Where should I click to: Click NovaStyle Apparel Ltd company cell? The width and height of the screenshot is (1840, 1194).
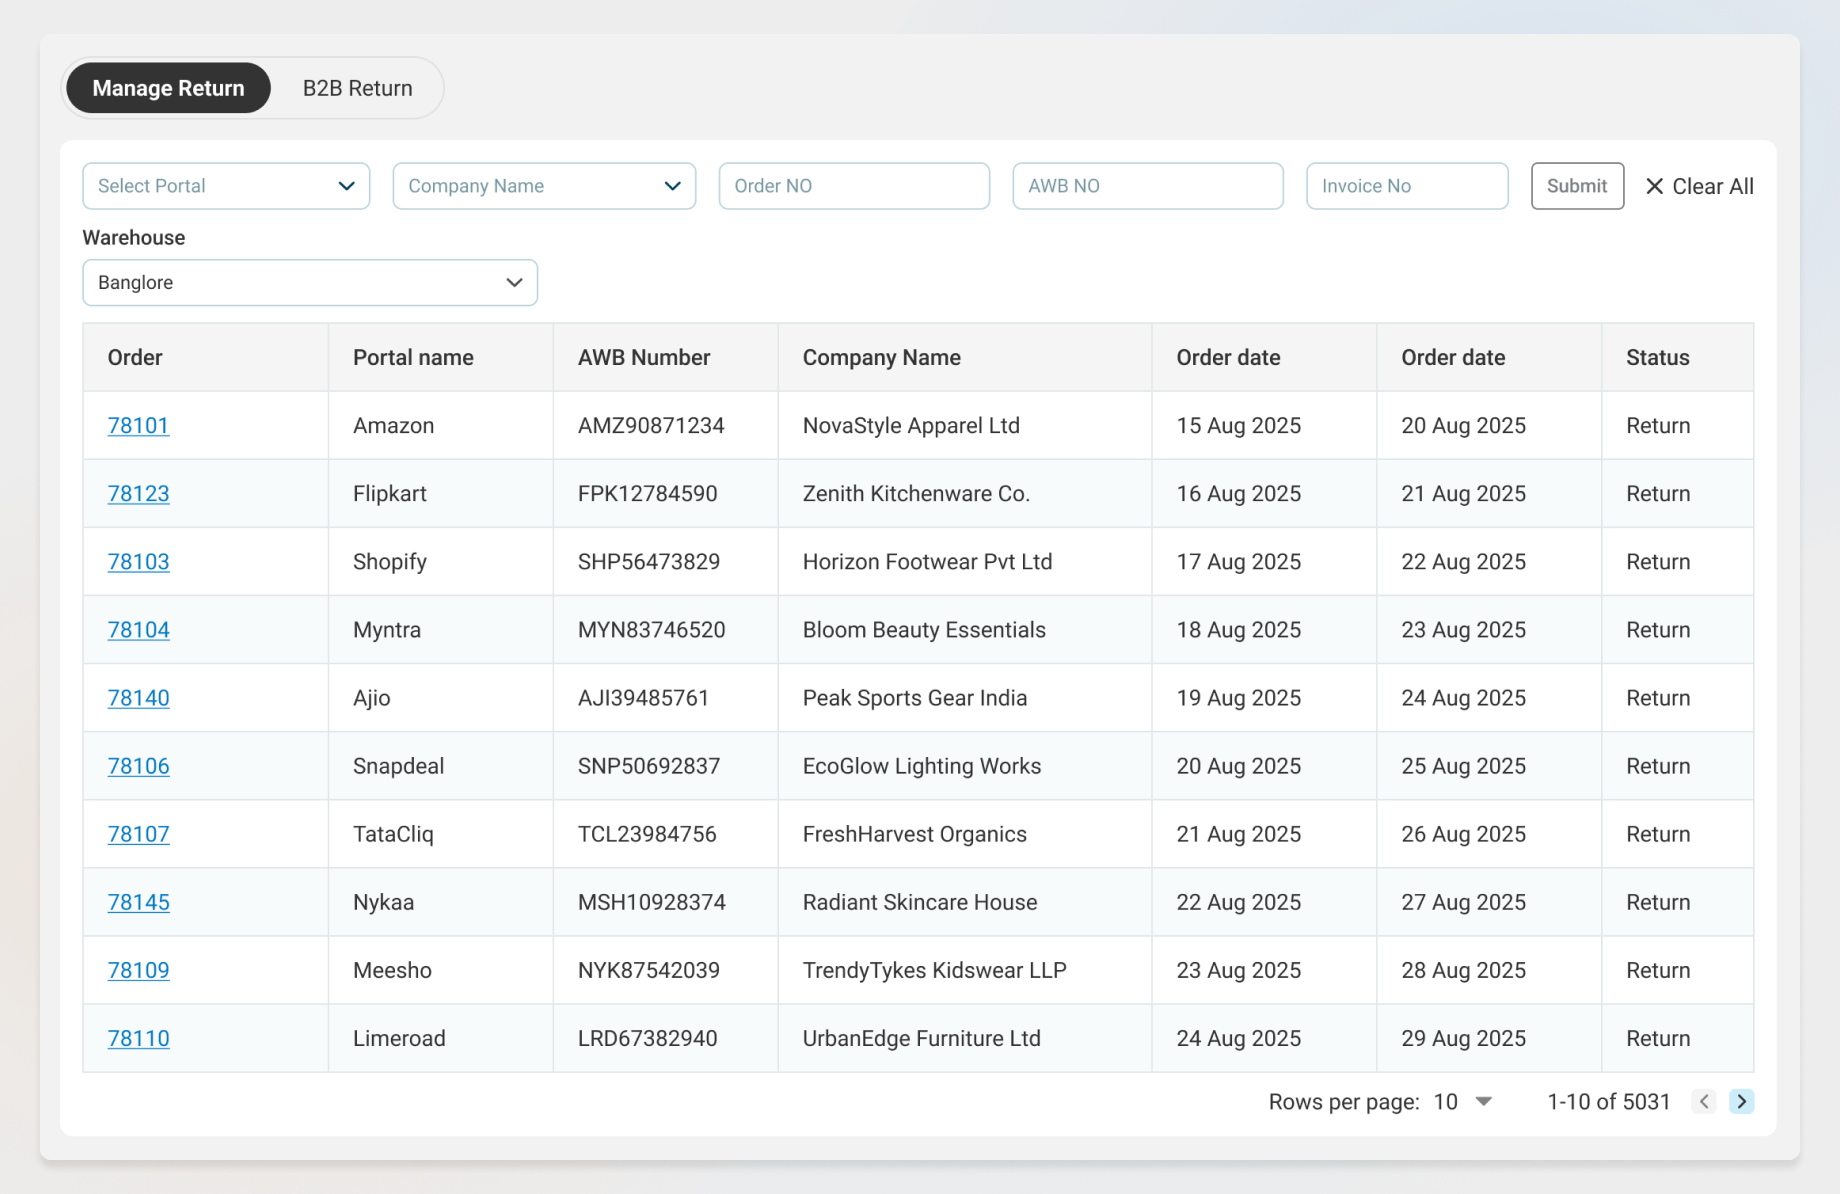pos(965,426)
